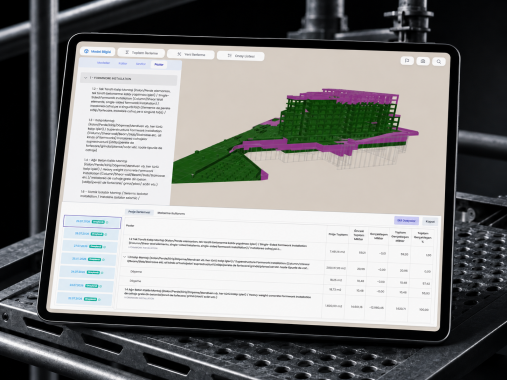Switch to Proje İlerlemesi tab
This screenshot has height=380, width=507.
click(x=139, y=212)
